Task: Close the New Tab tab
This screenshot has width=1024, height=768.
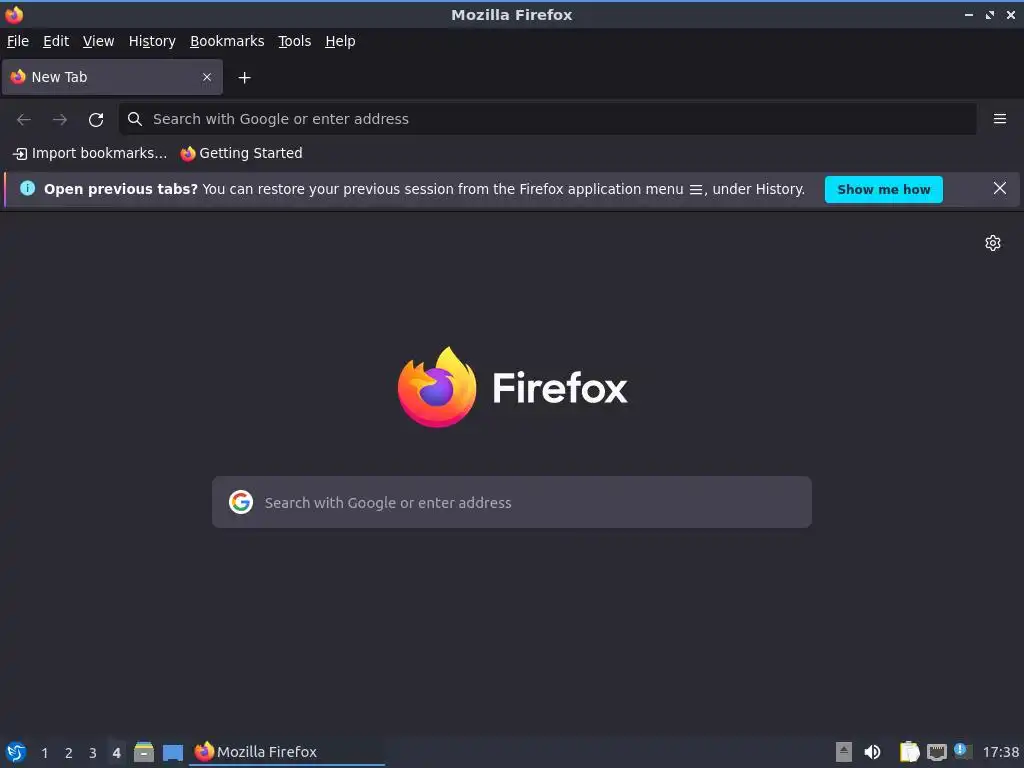Action: 206,77
